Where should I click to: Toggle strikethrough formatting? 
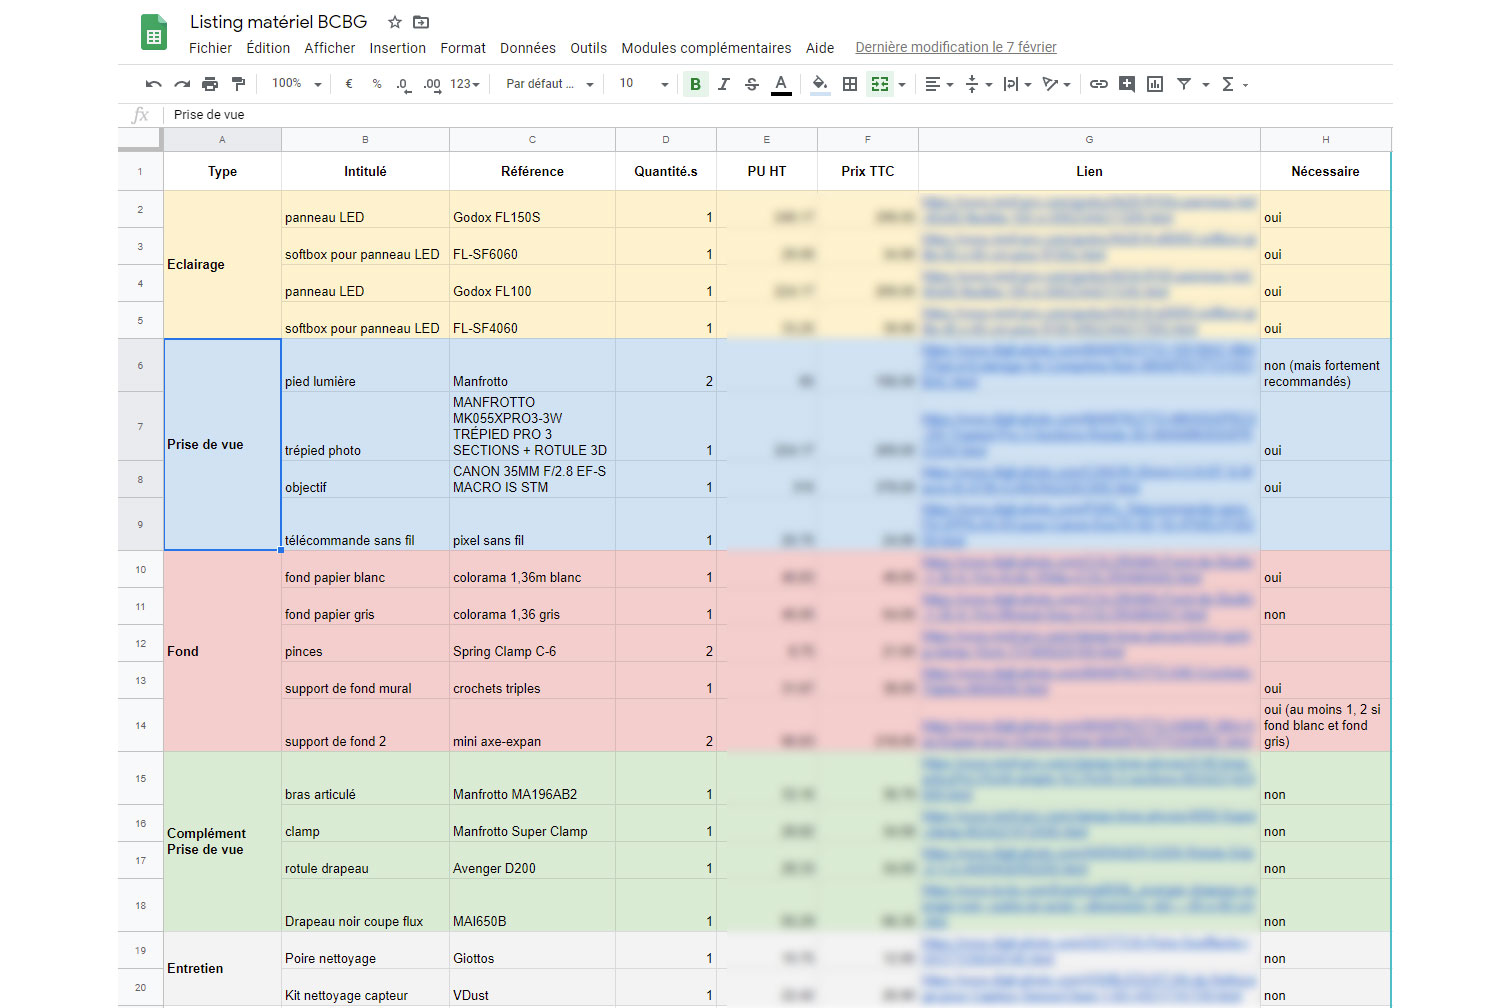coord(752,84)
